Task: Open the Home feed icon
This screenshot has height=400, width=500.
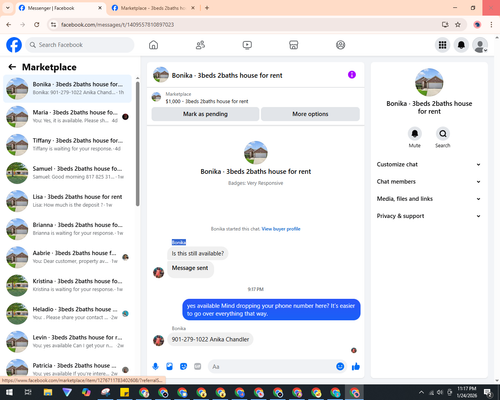Action: pos(153,45)
